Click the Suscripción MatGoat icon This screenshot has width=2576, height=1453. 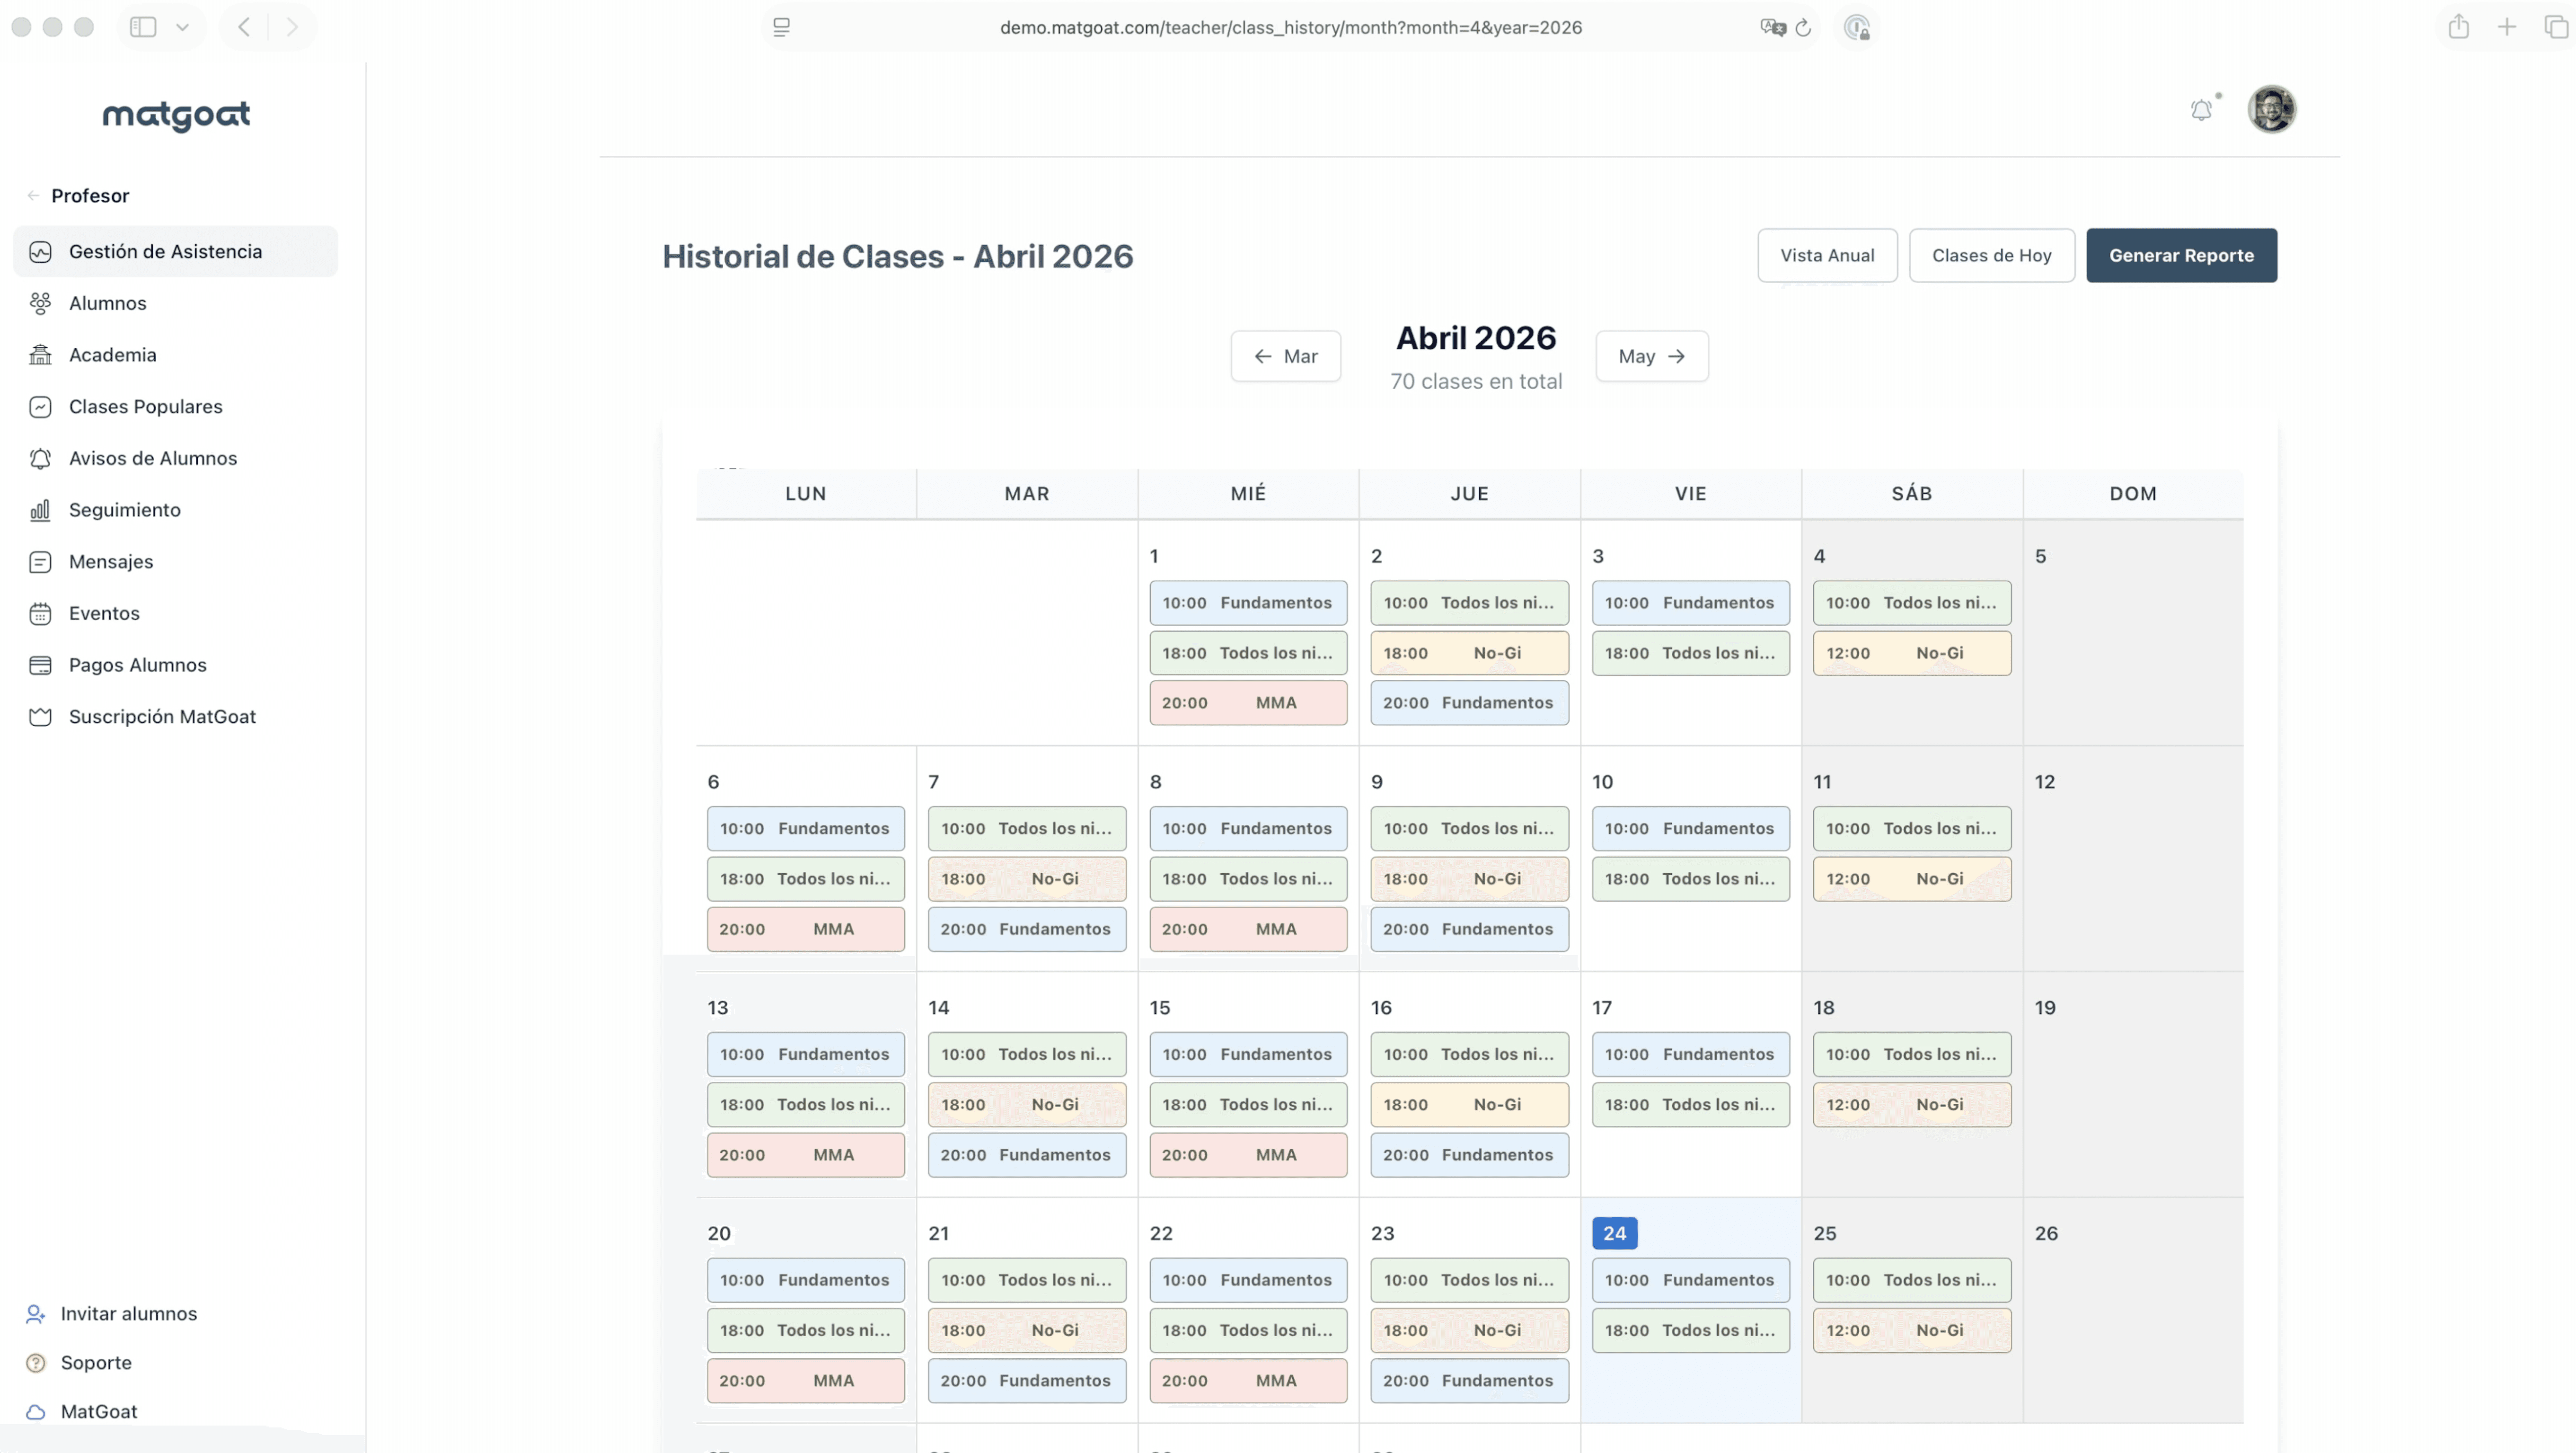click(40, 717)
